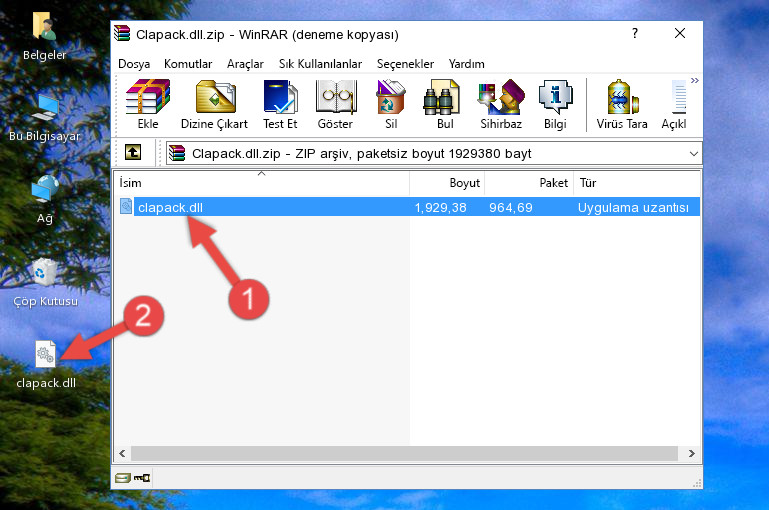
Task: Open the Dosya menu
Action: (x=134, y=64)
